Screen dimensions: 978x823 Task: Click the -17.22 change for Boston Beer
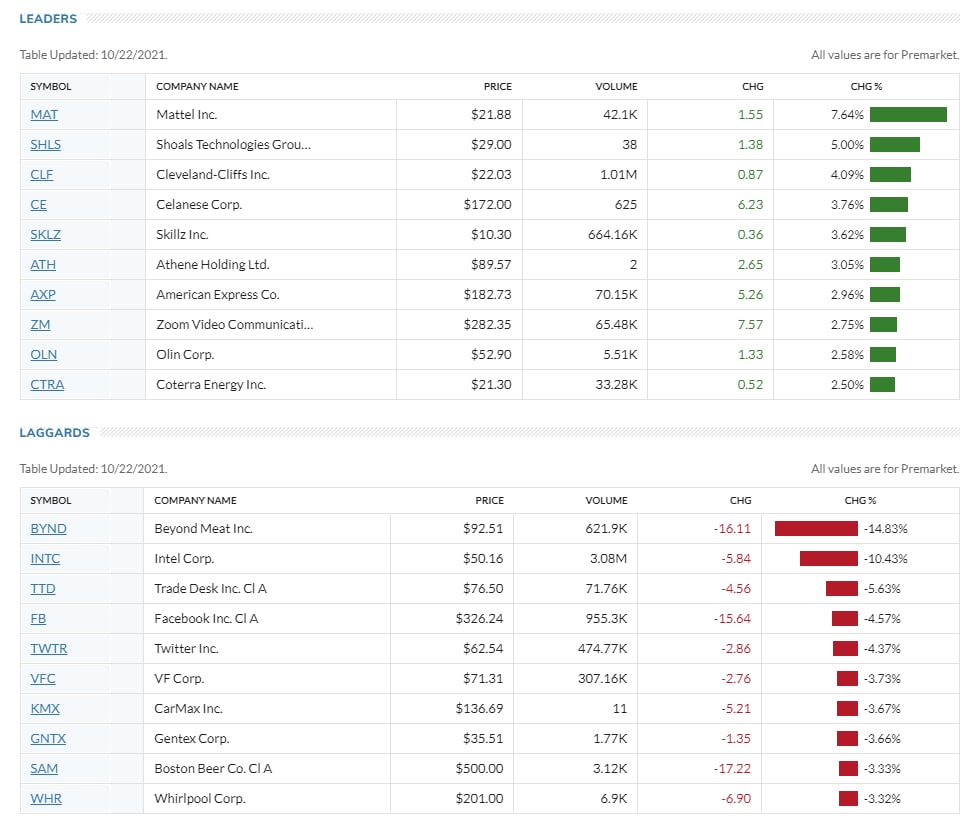pos(732,768)
